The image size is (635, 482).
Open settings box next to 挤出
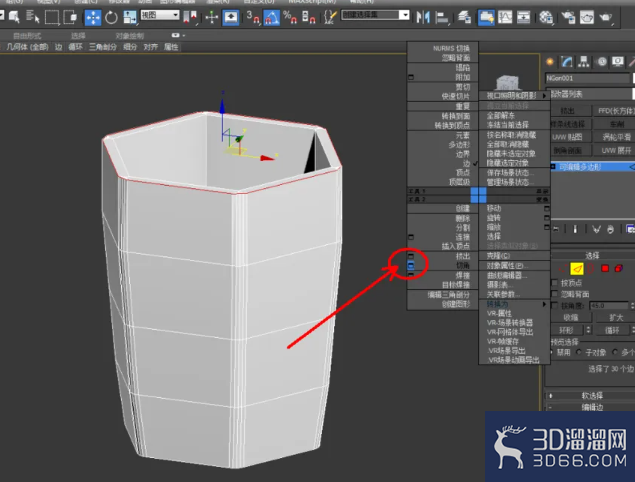tap(411, 256)
